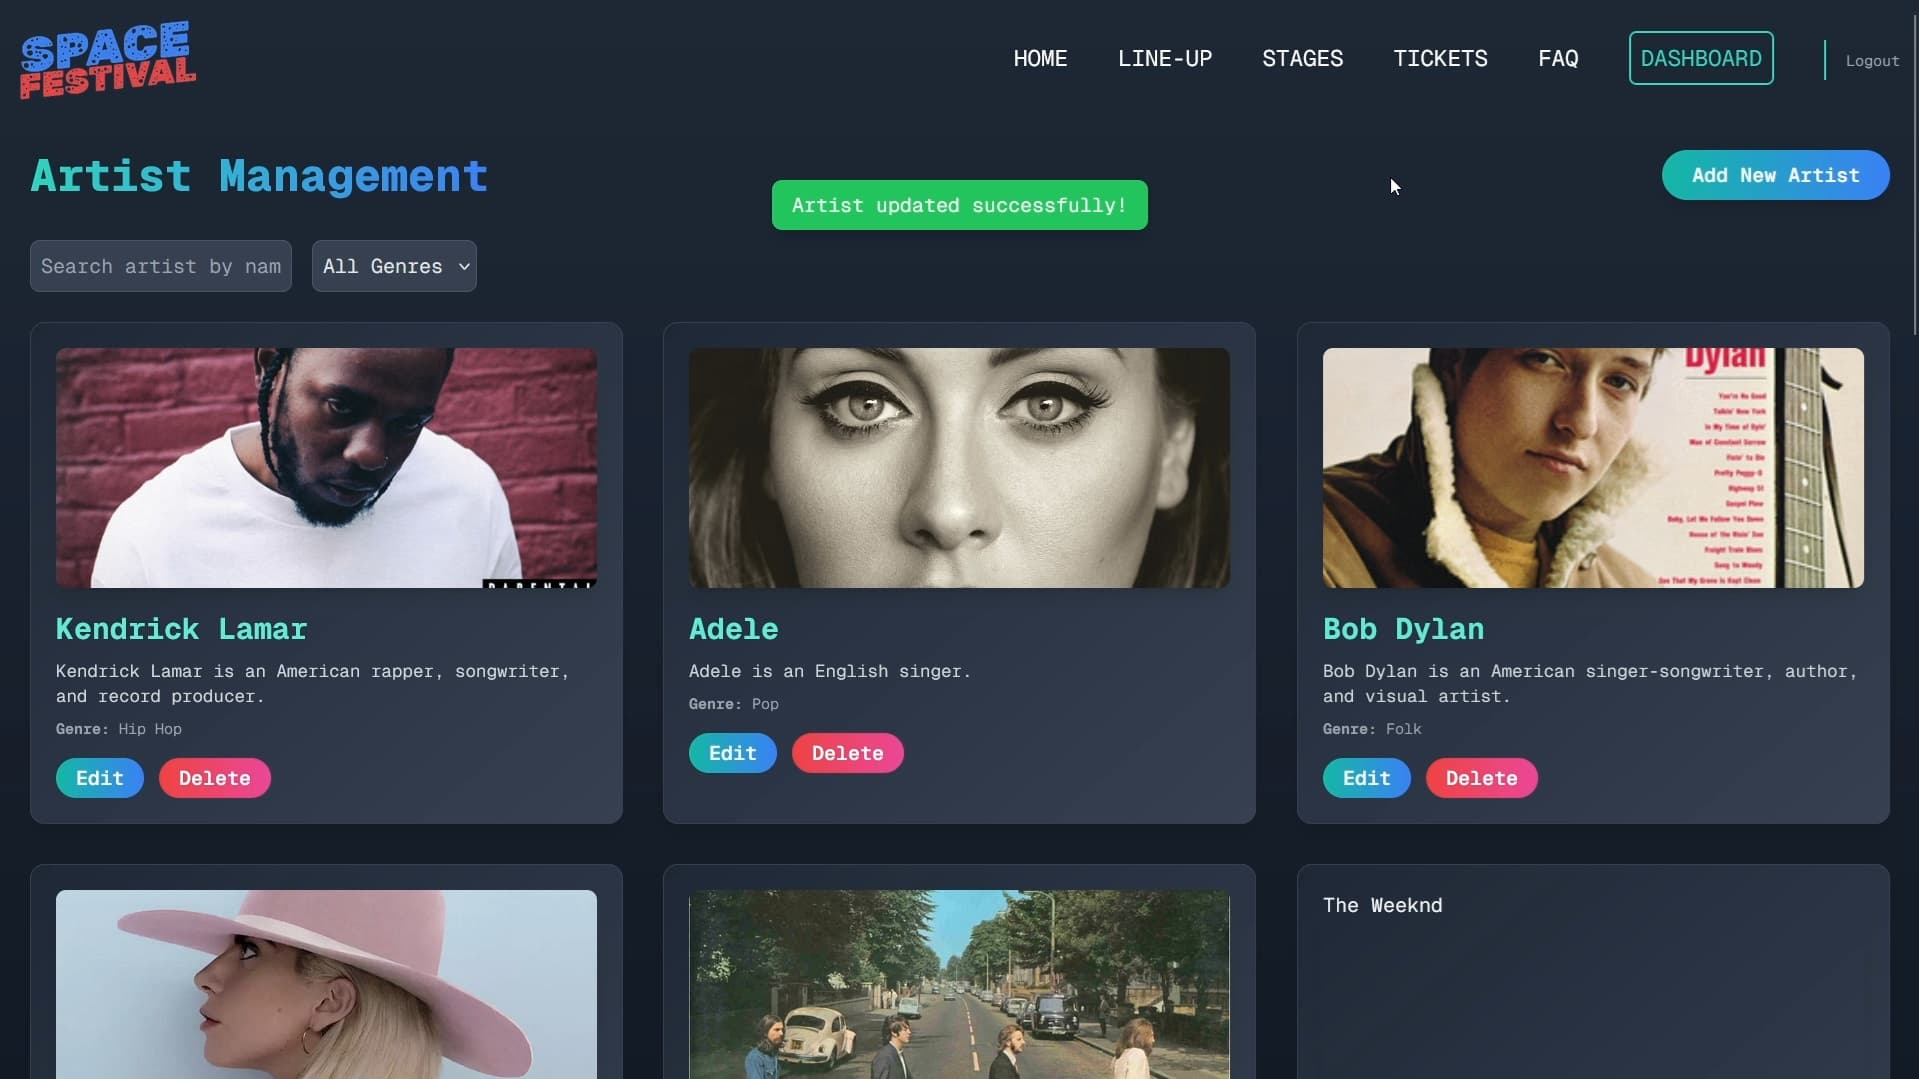Viewport: 1919px width, 1079px height.
Task: Click the Adele portrait thumbnail
Action: pyautogui.click(x=959, y=468)
